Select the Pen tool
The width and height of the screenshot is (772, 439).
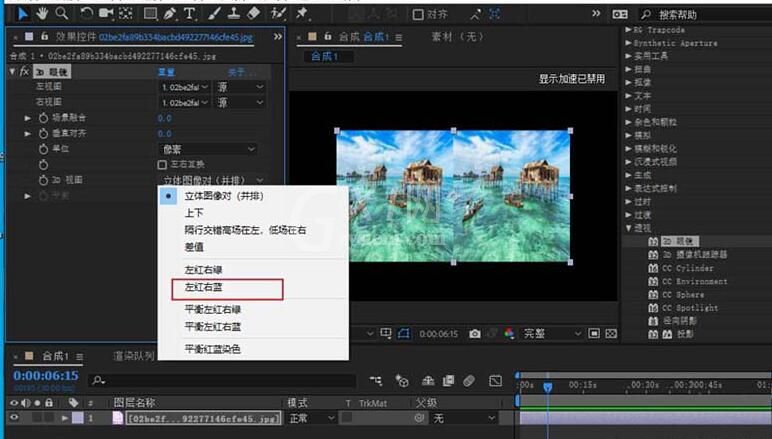(170, 14)
